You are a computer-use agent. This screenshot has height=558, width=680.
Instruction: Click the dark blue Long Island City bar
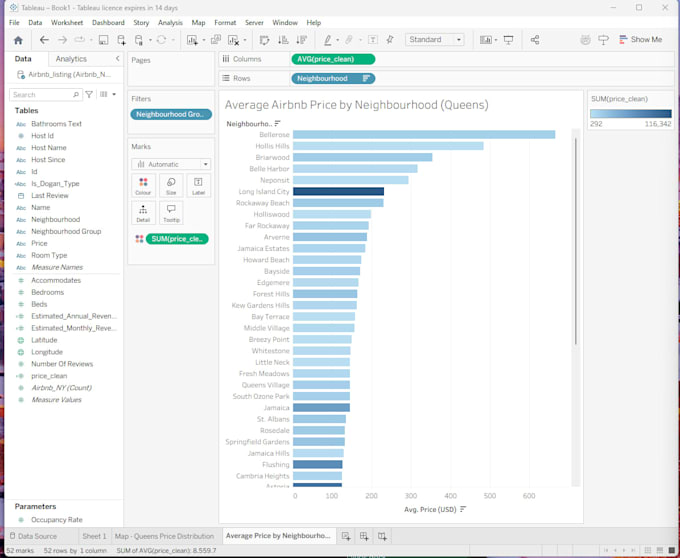tap(338, 191)
